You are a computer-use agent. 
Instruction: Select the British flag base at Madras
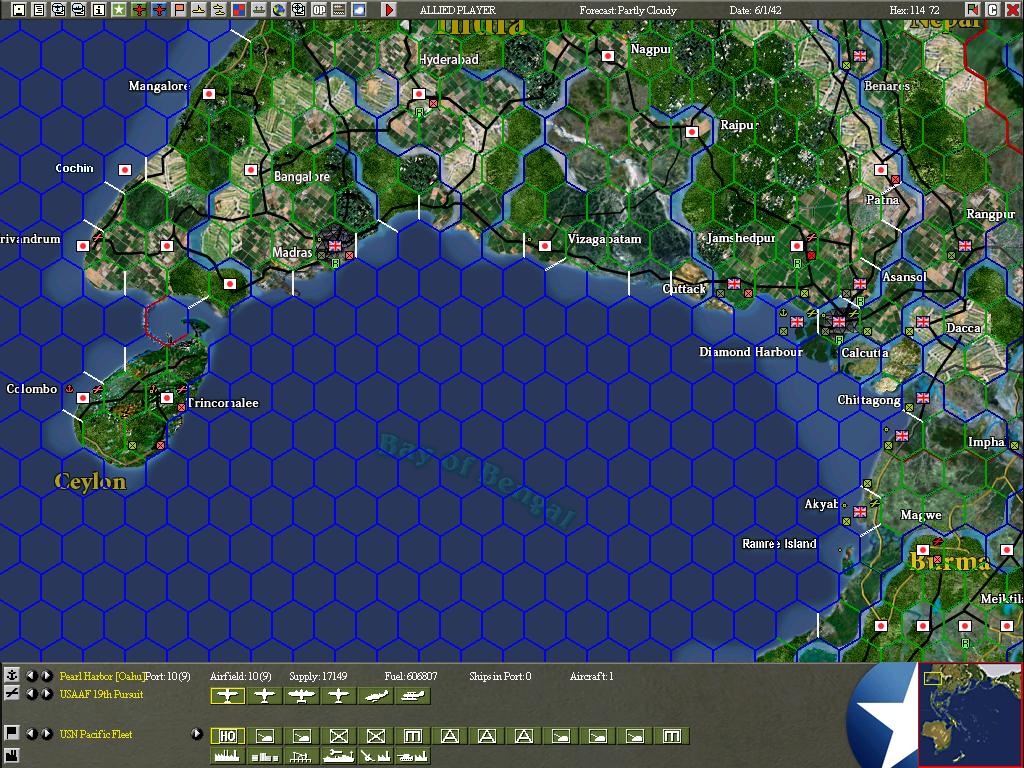point(335,246)
